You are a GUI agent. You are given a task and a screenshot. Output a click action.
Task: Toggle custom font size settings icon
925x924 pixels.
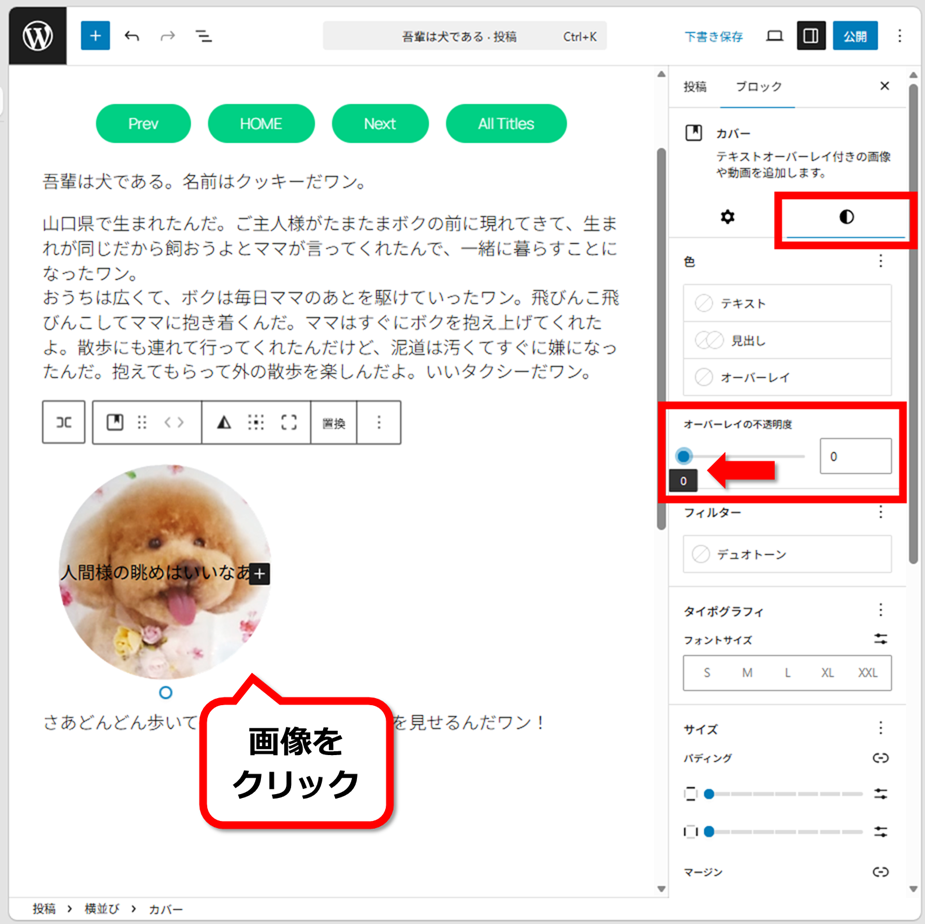(880, 640)
